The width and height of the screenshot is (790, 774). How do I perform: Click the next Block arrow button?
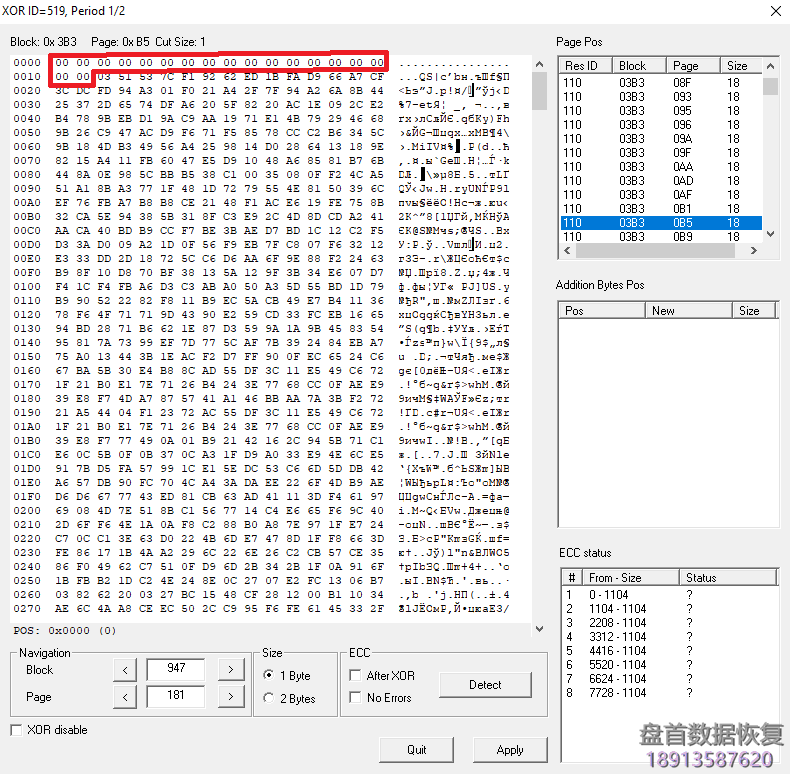click(x=230, y=670)
